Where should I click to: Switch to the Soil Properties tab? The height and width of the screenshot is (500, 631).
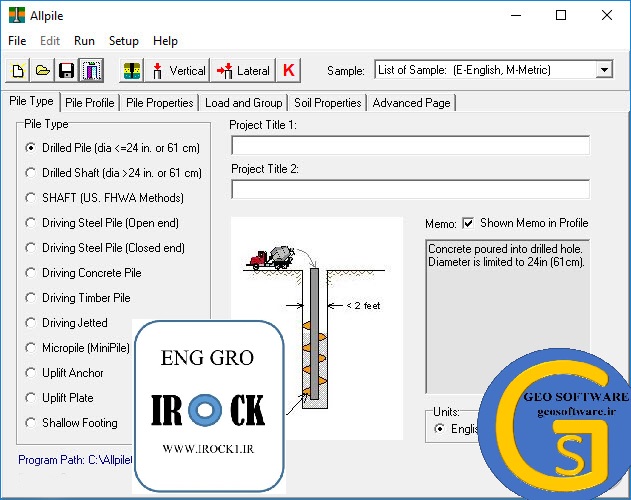pyautogui.click(x=327, y=103)
